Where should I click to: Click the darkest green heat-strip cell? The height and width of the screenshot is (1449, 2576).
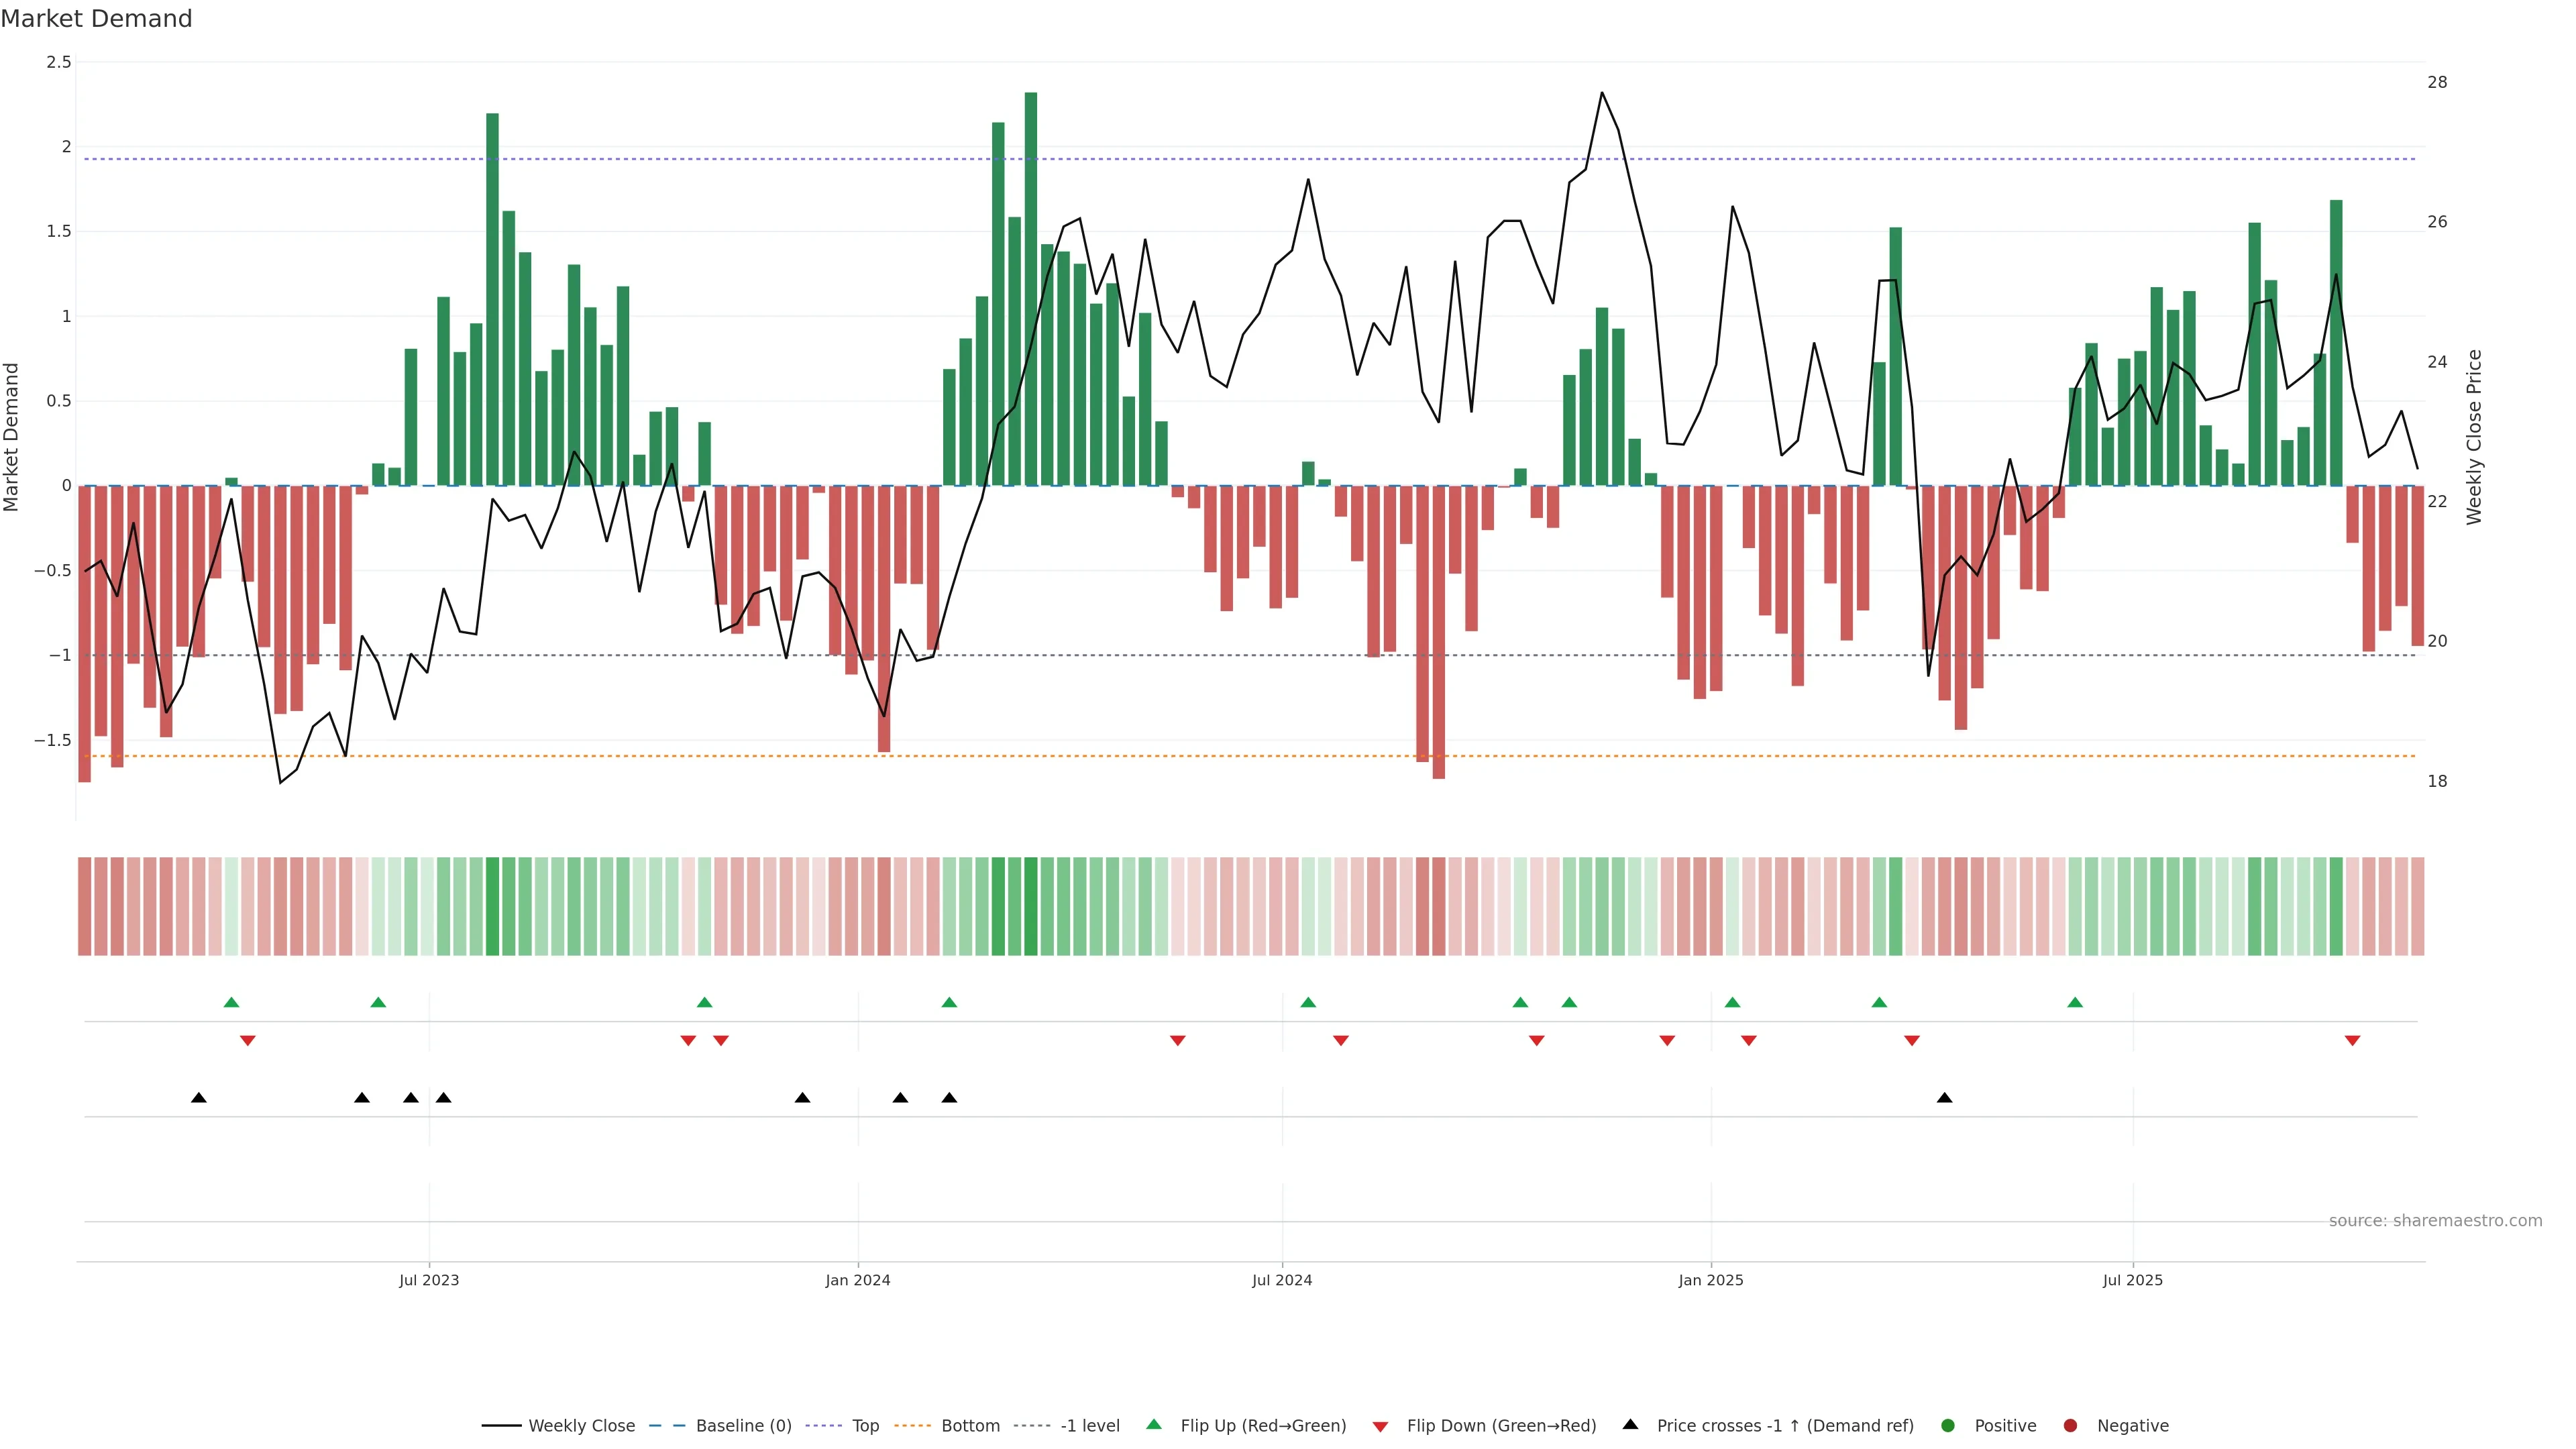tap(1030, 906)
